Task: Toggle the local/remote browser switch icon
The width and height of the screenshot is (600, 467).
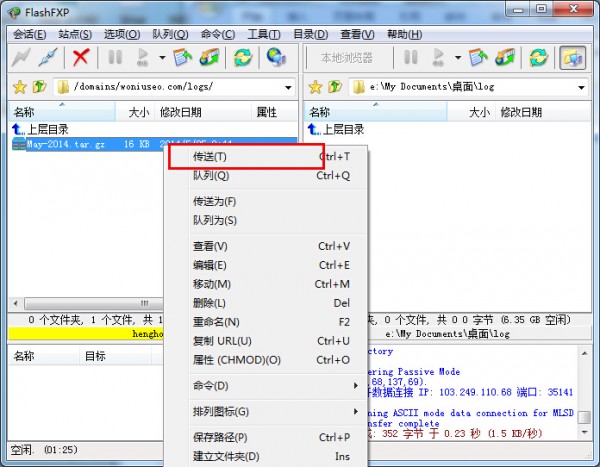Action: click(x=572, y=58)
